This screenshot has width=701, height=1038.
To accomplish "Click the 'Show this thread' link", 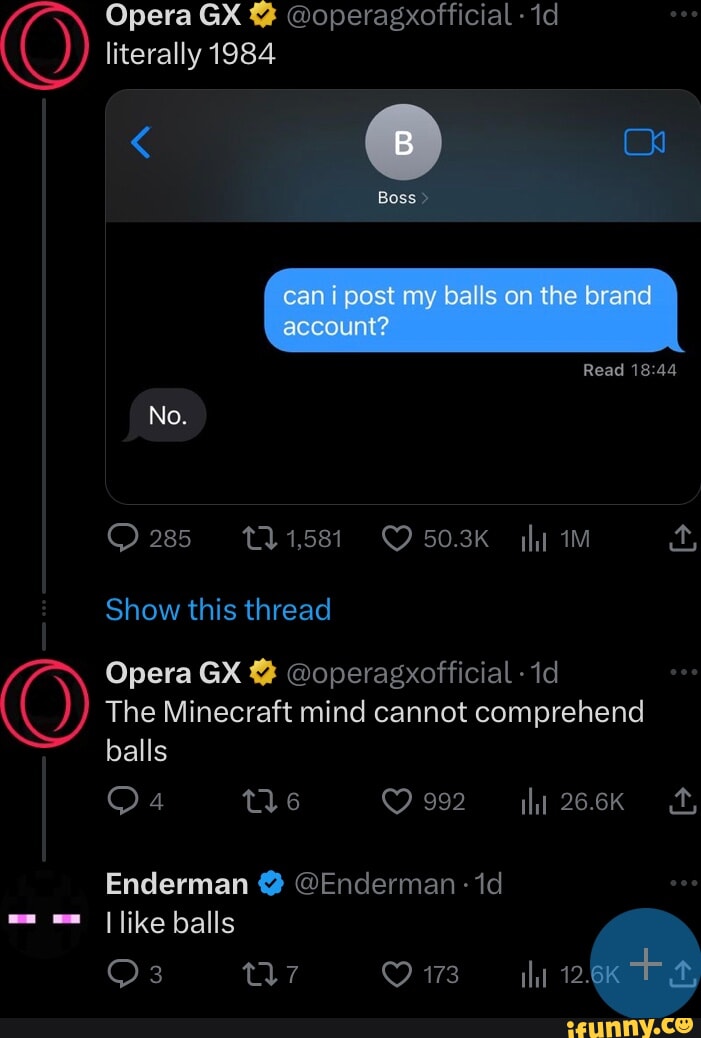I will click(x=218, y=609).
